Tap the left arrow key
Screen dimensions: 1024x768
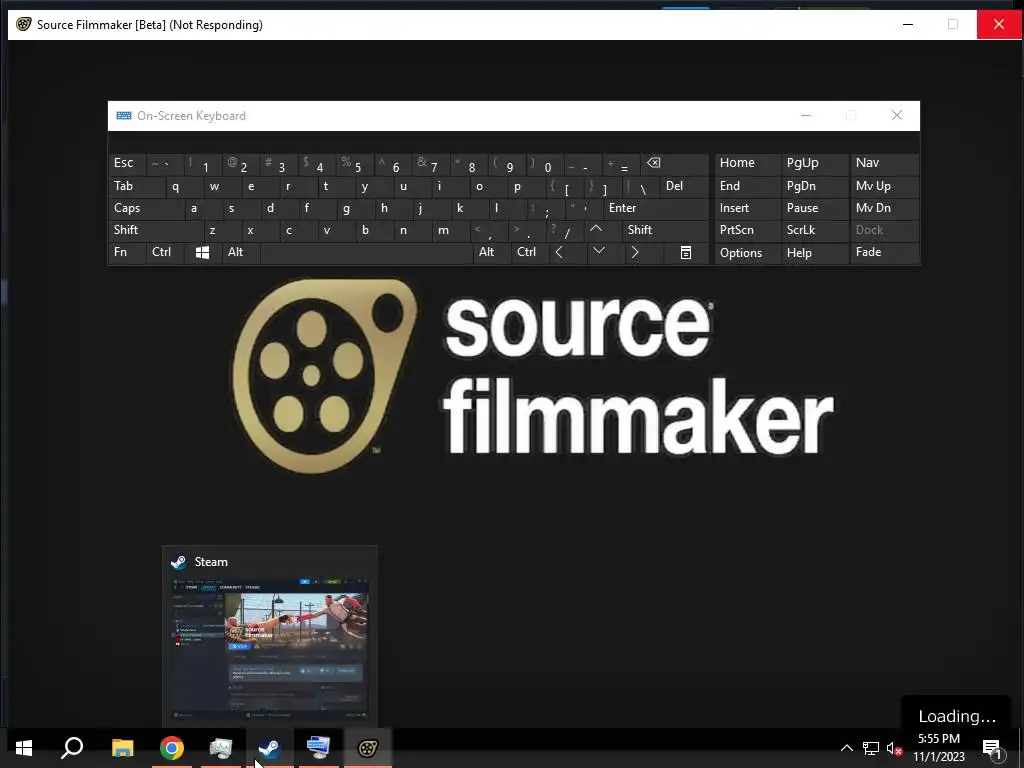(x=559, y=253)
